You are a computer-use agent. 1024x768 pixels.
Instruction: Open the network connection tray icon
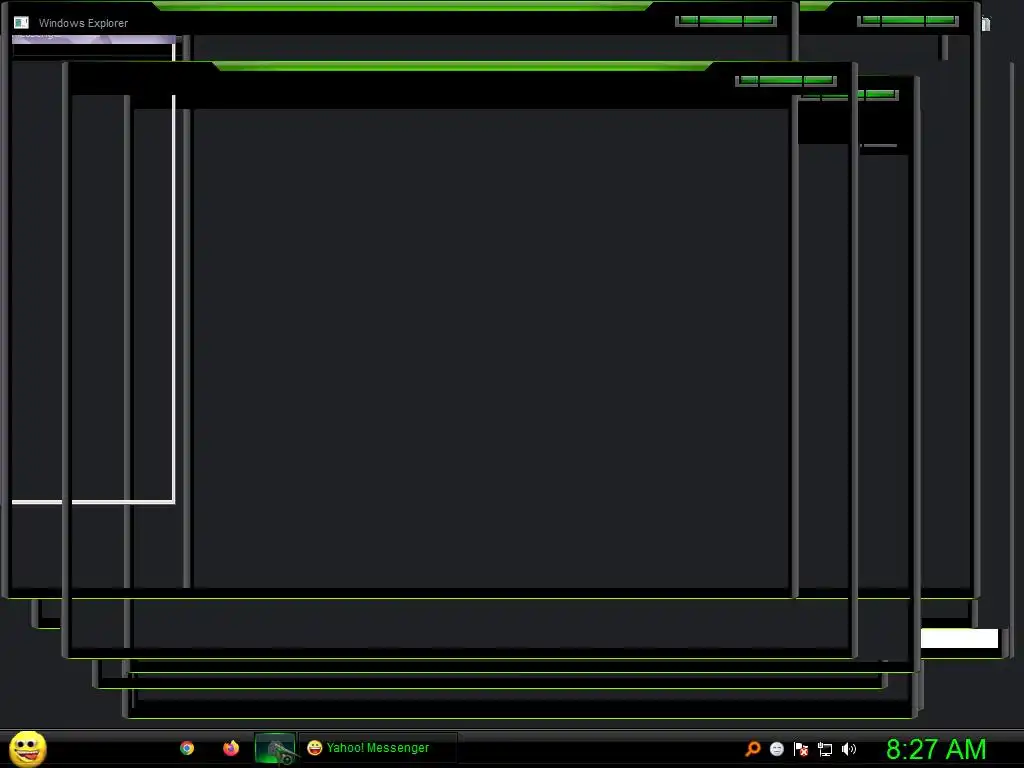(x=825, y=750)
